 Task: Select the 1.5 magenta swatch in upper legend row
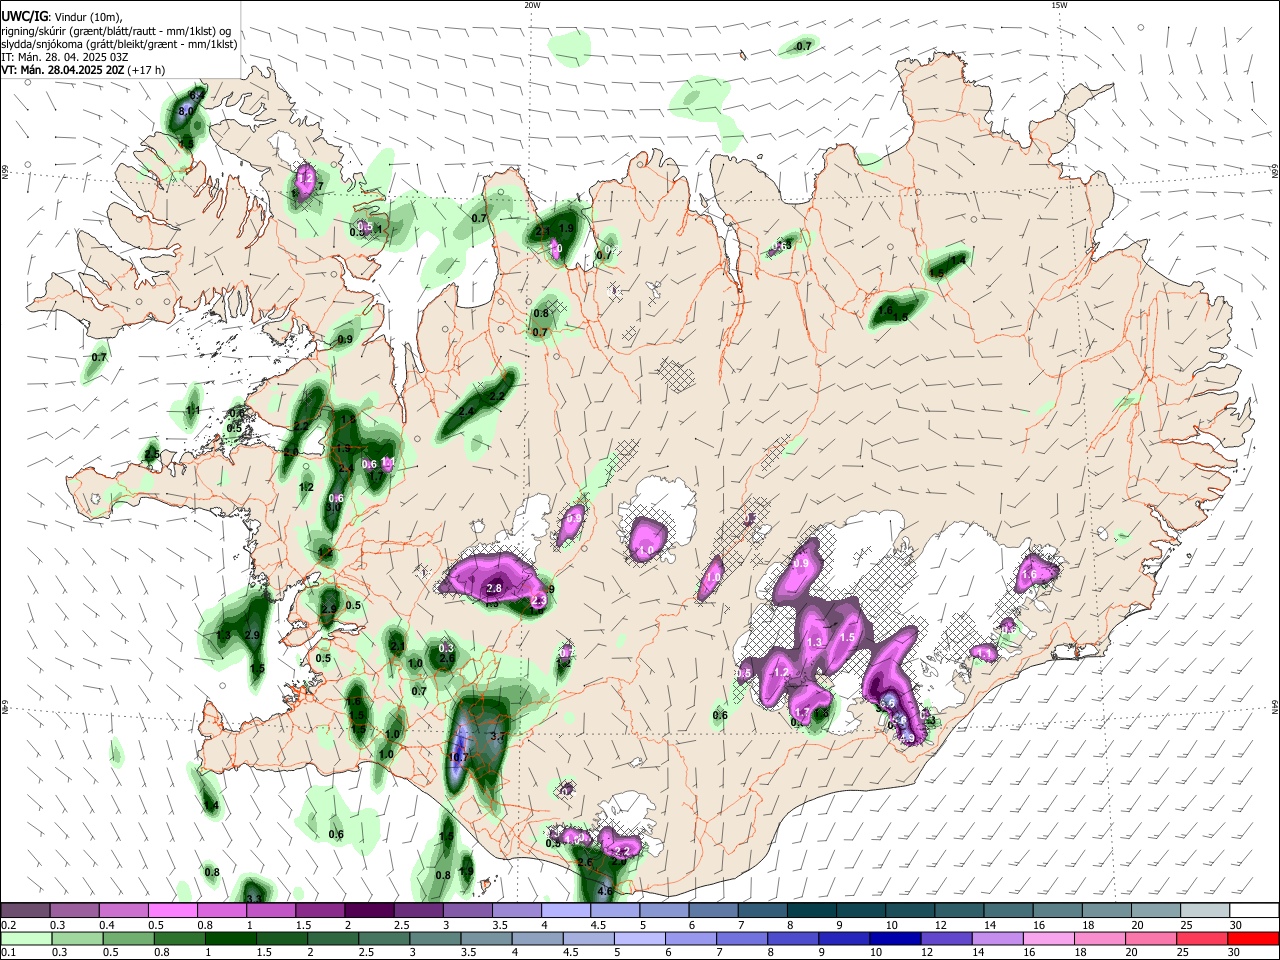pos(319,910)
